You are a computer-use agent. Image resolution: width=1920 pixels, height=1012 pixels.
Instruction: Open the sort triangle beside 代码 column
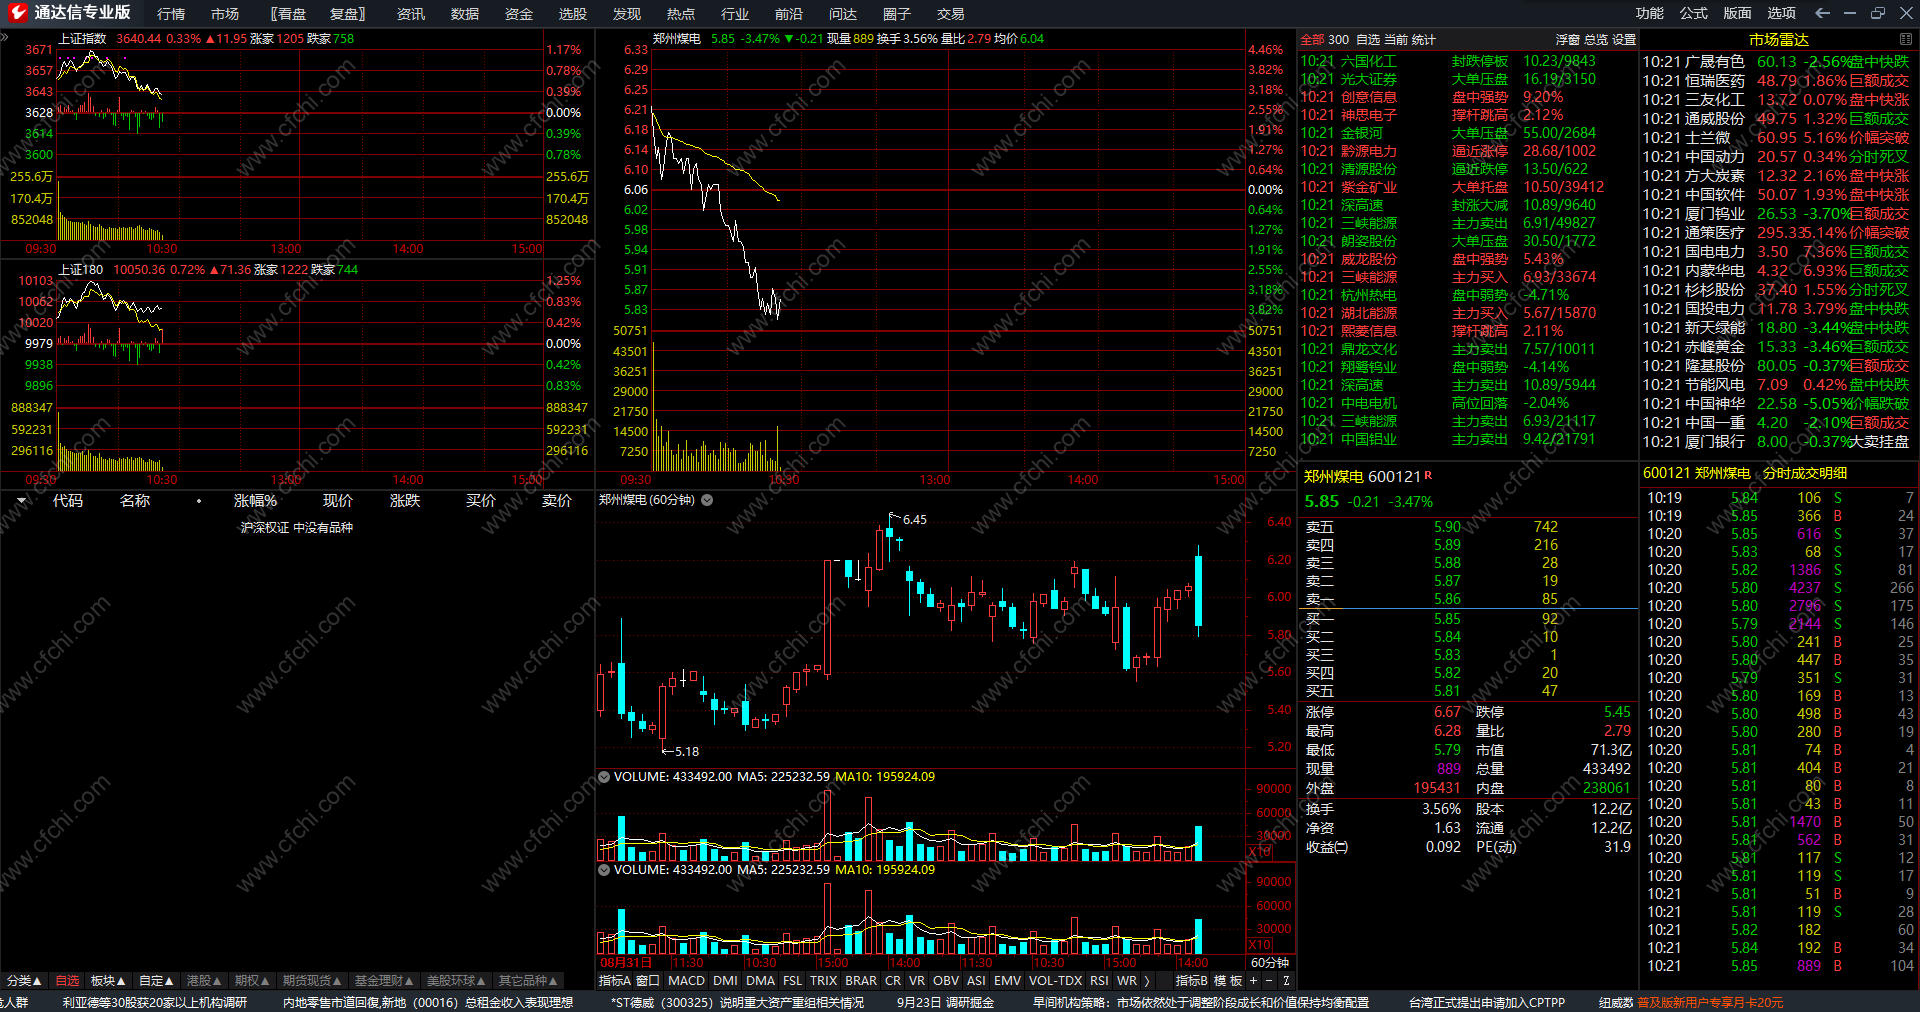[x=21, y=500]
